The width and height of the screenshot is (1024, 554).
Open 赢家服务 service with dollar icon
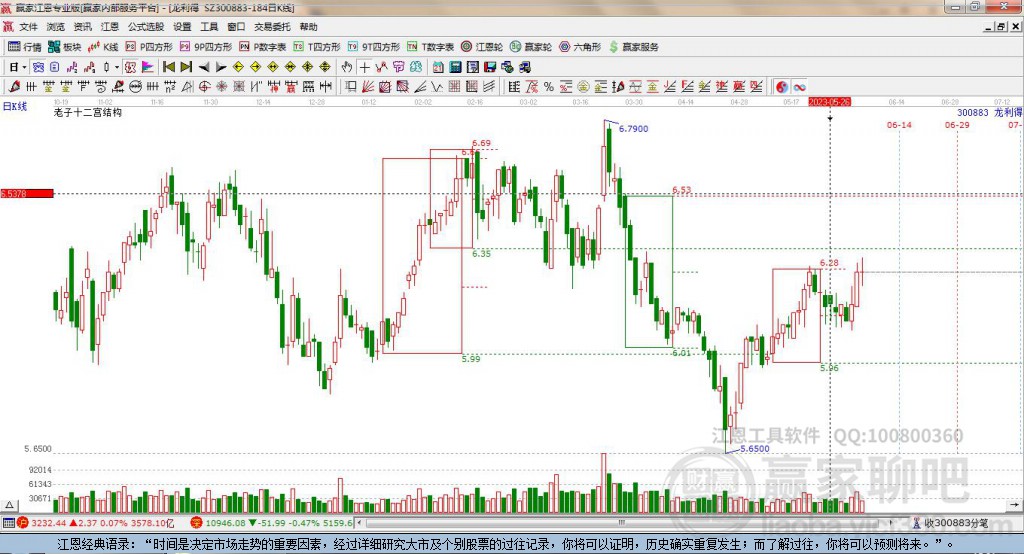(x=633, y=47)
